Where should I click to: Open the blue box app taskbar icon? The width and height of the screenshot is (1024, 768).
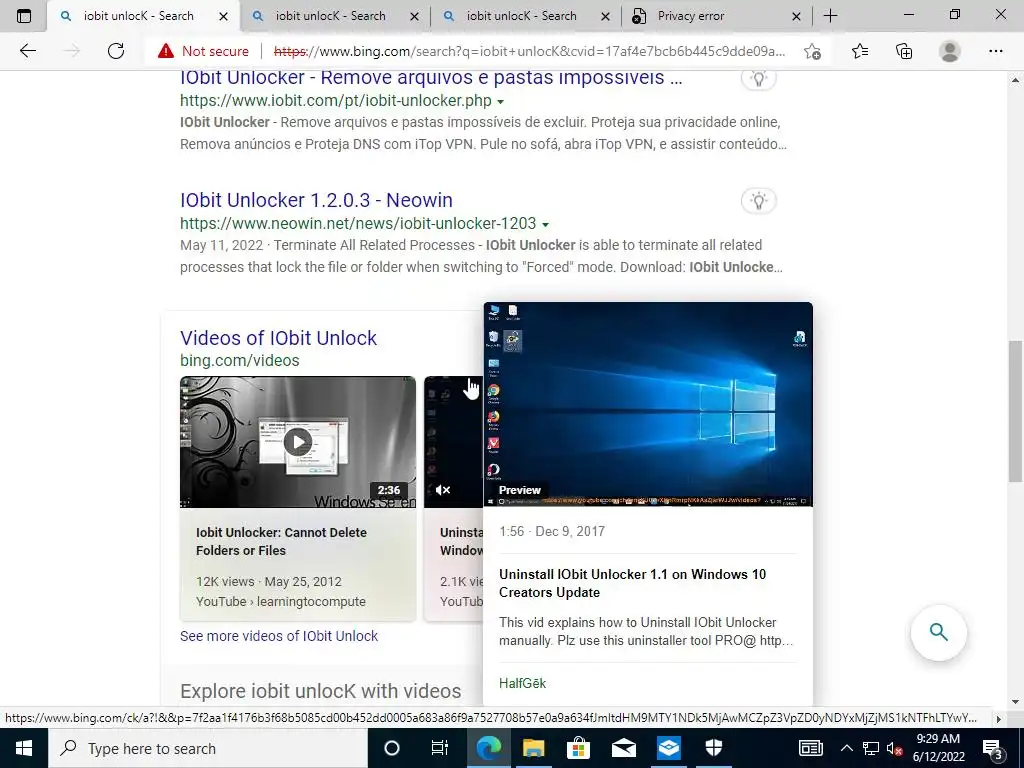coord(669,748)
